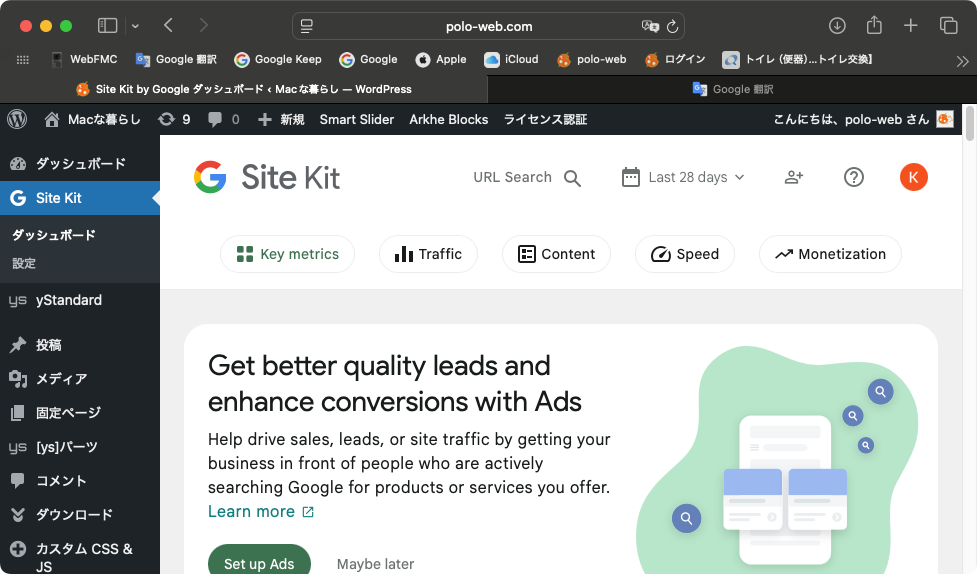Click the Site Kit help question mark icon
The height and width of the screenshot is (574, 977).
point(853,177)
